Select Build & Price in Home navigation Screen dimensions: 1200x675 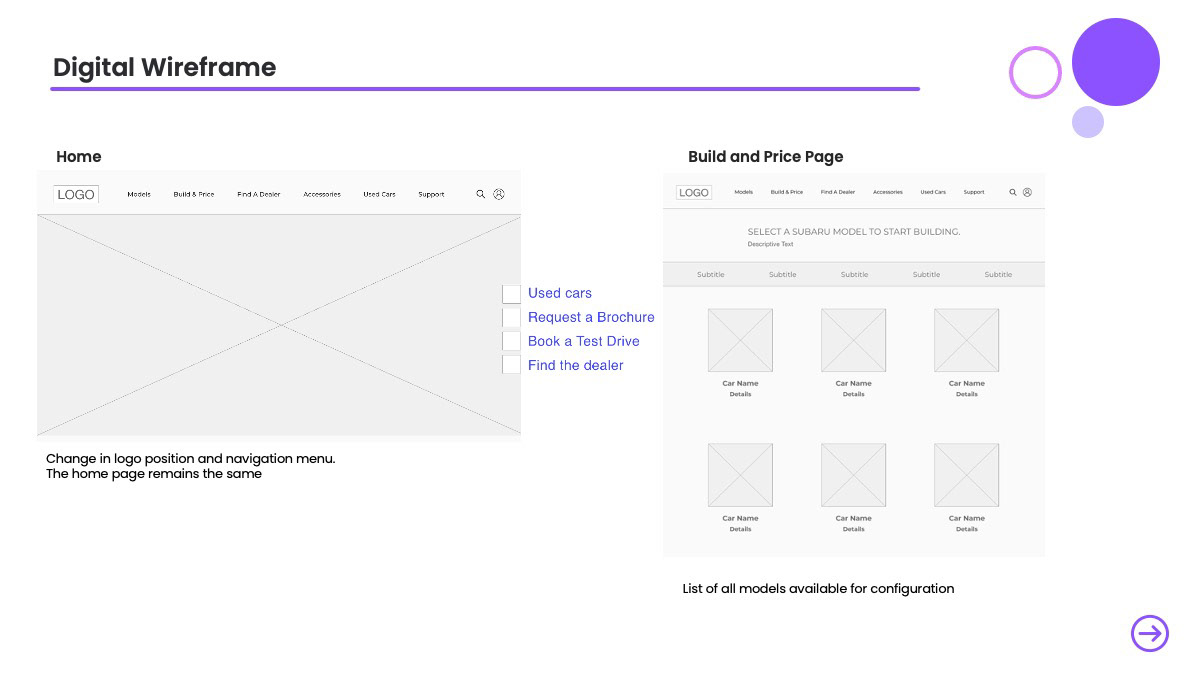click(194, 194)
